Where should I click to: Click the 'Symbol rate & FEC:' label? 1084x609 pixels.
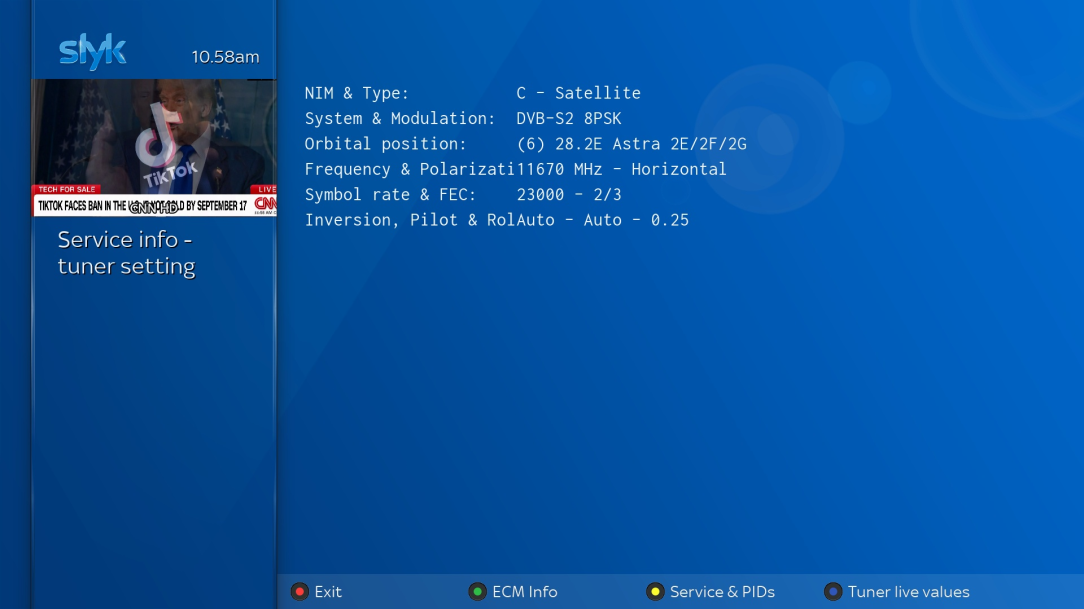[391, 194]
